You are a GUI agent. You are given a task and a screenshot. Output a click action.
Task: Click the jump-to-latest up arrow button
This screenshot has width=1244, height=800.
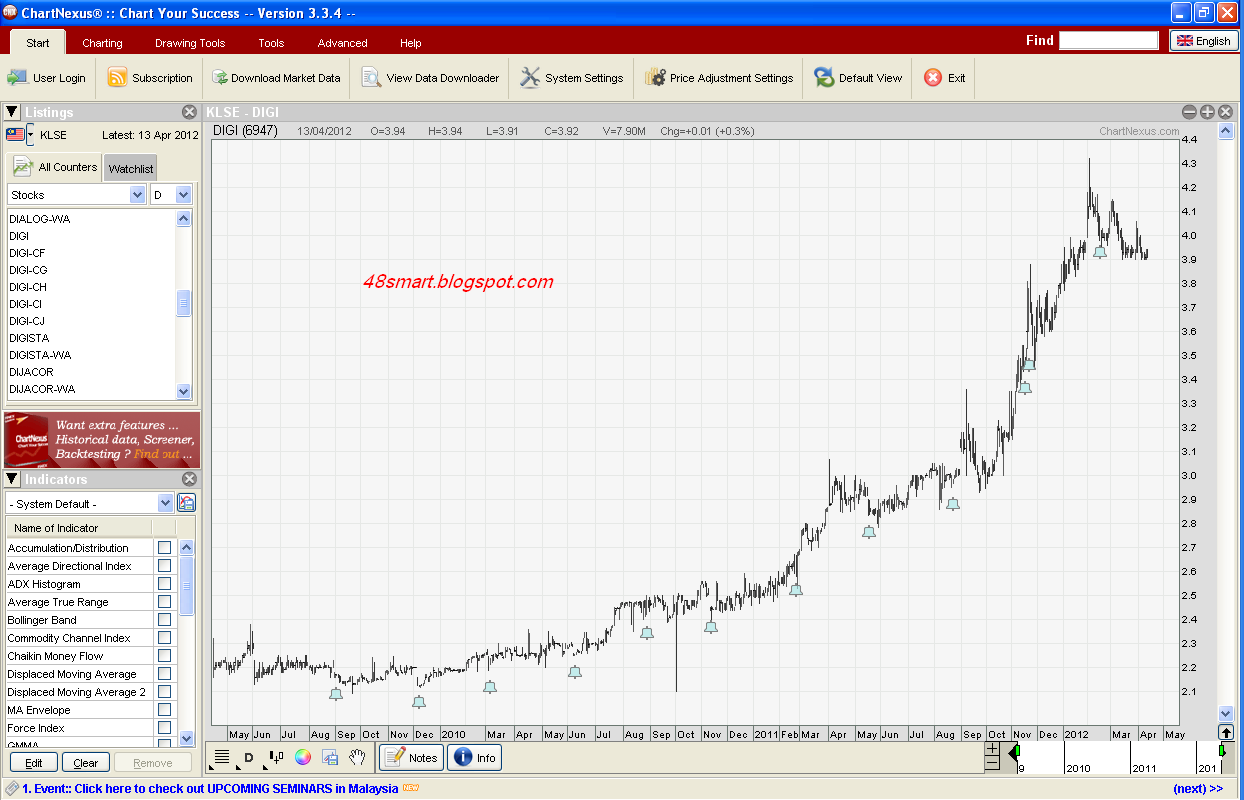coord(1226,732)
